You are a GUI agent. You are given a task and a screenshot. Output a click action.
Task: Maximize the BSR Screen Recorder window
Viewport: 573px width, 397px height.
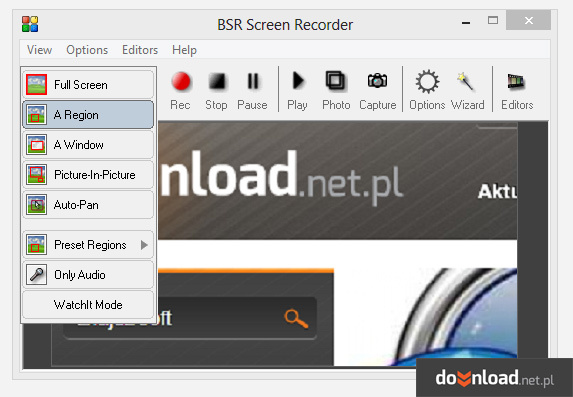(493, 20)
